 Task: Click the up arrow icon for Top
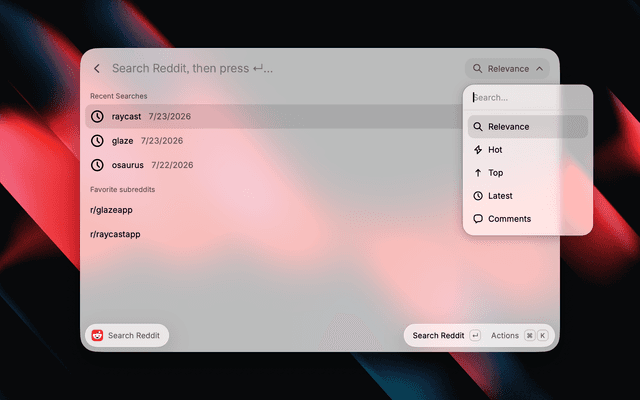click(478, 173)
